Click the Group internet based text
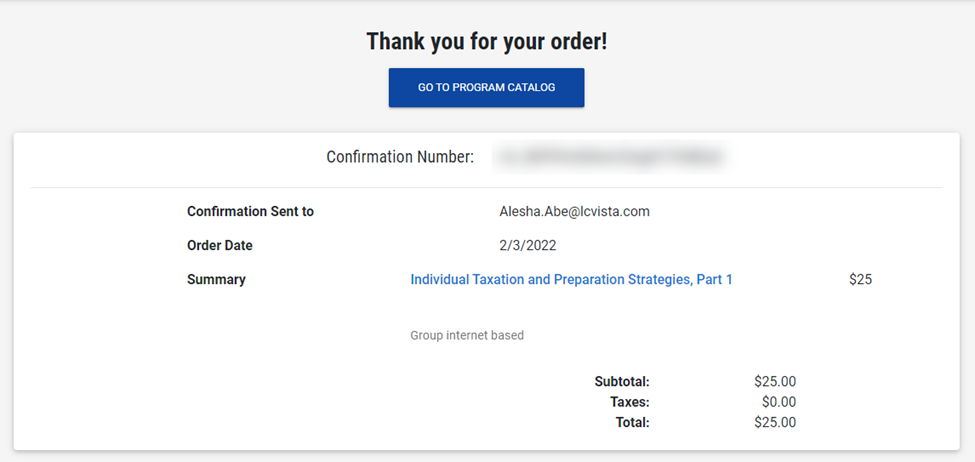 pyautogui.click(x=467, y=336)
